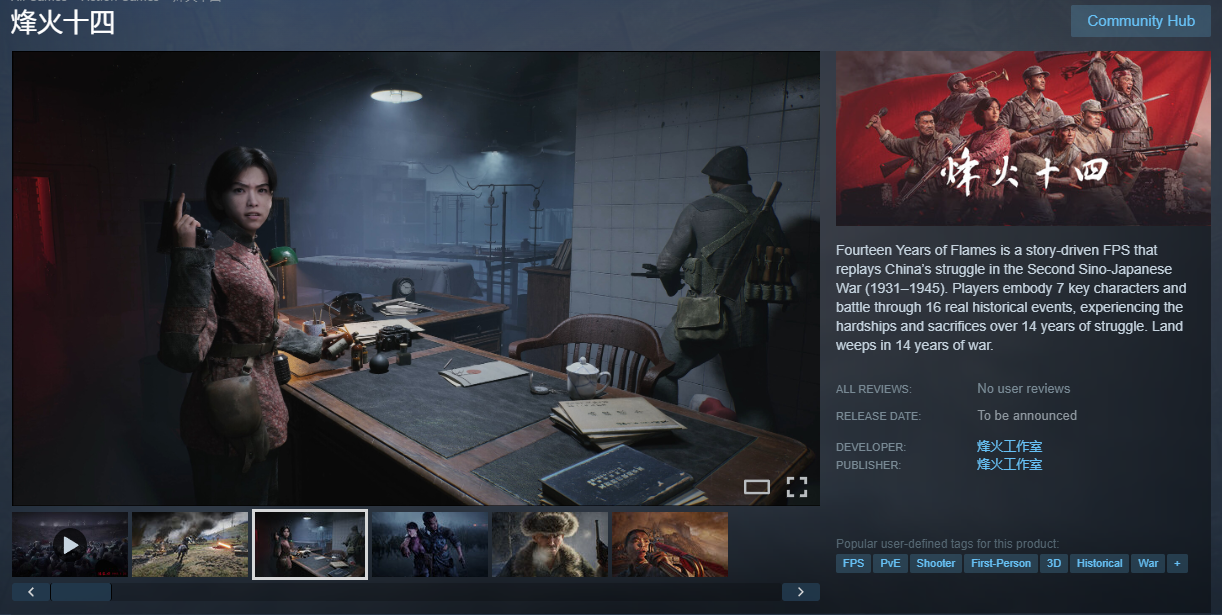Click the 'No user reviews' text
The height and width of the screenshot is (615, 1222).
coord(1023,389)
